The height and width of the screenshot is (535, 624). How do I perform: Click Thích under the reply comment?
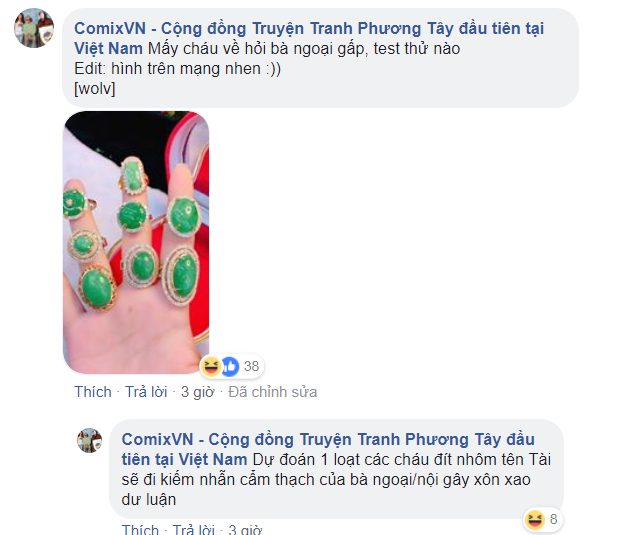[140, 529]
